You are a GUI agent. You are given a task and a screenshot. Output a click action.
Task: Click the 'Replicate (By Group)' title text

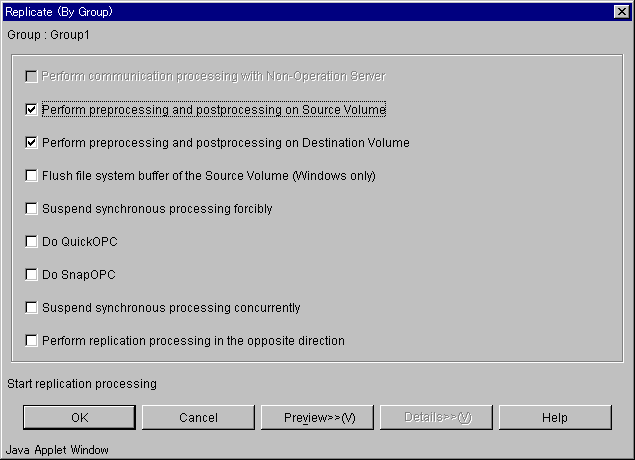click(x=59, y=12)
